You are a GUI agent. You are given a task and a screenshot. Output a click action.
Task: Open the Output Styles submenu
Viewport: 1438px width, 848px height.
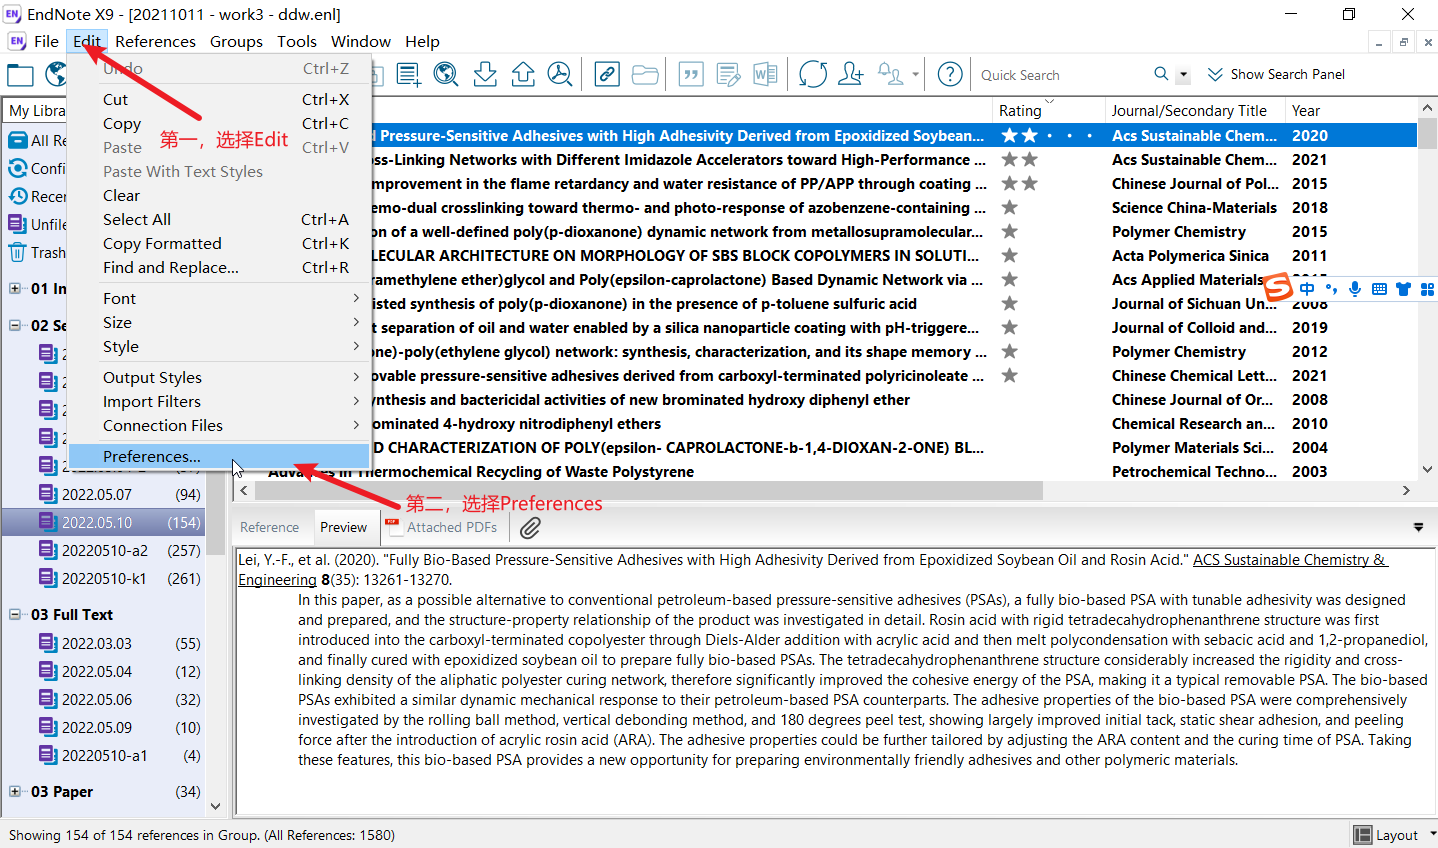tap(152, 378)
